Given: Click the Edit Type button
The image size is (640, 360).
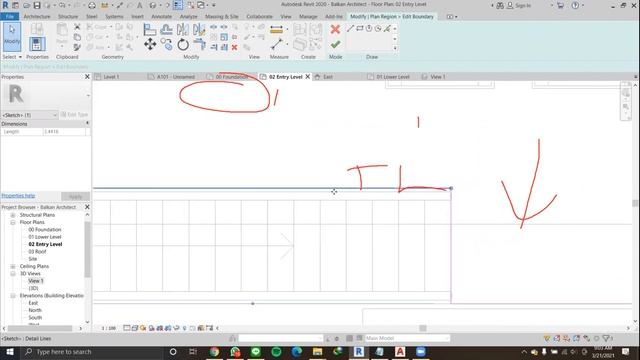Looking at the screenshot, I should point(75,115).
